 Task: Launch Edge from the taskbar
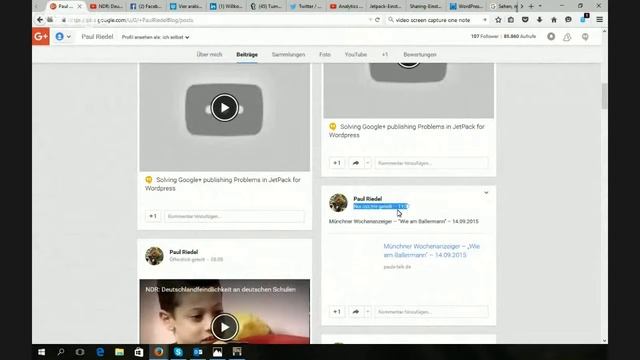pyautogui.click(x=100, y=352)
